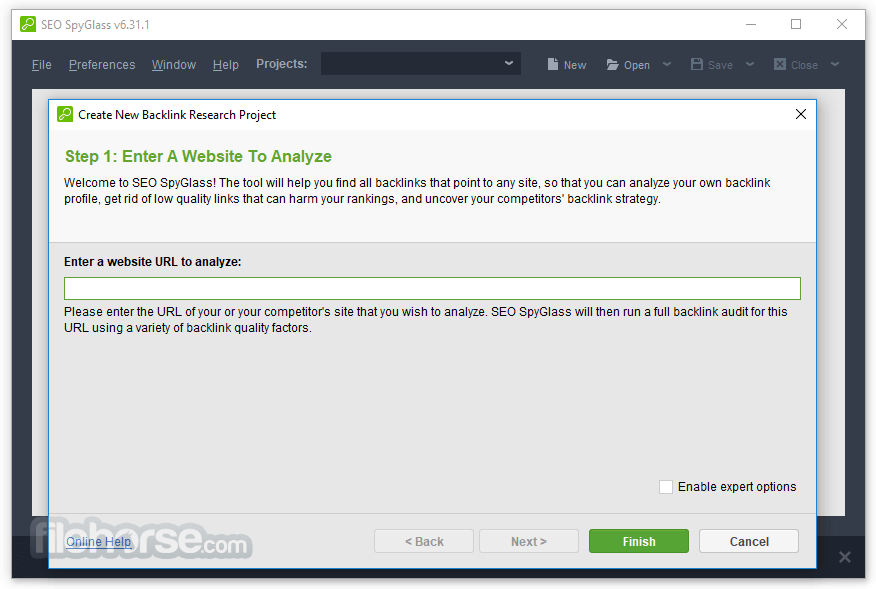
Task: Open the Help menu
Action: (226, 65)
